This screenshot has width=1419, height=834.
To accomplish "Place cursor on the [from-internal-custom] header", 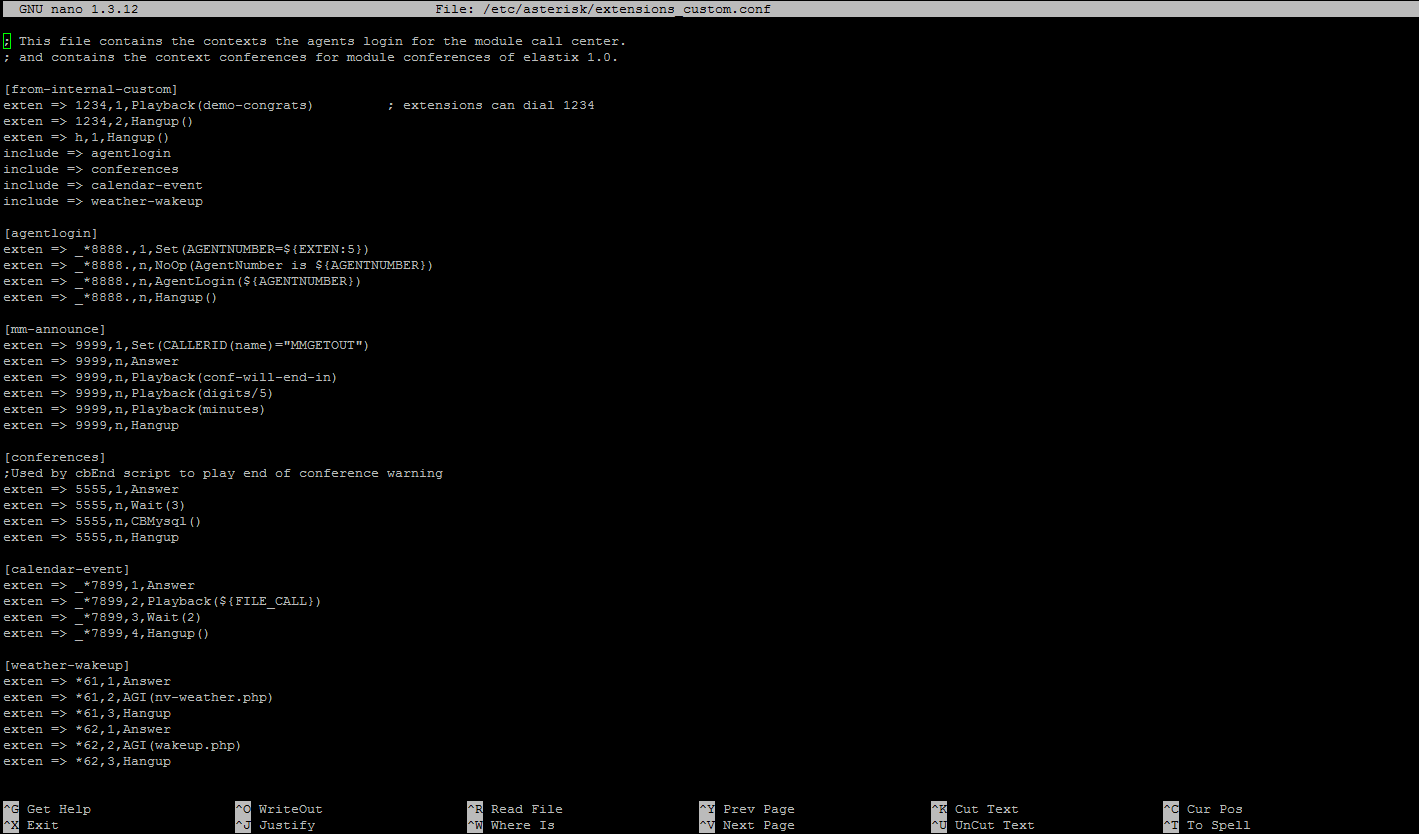I will click(90, 89).
